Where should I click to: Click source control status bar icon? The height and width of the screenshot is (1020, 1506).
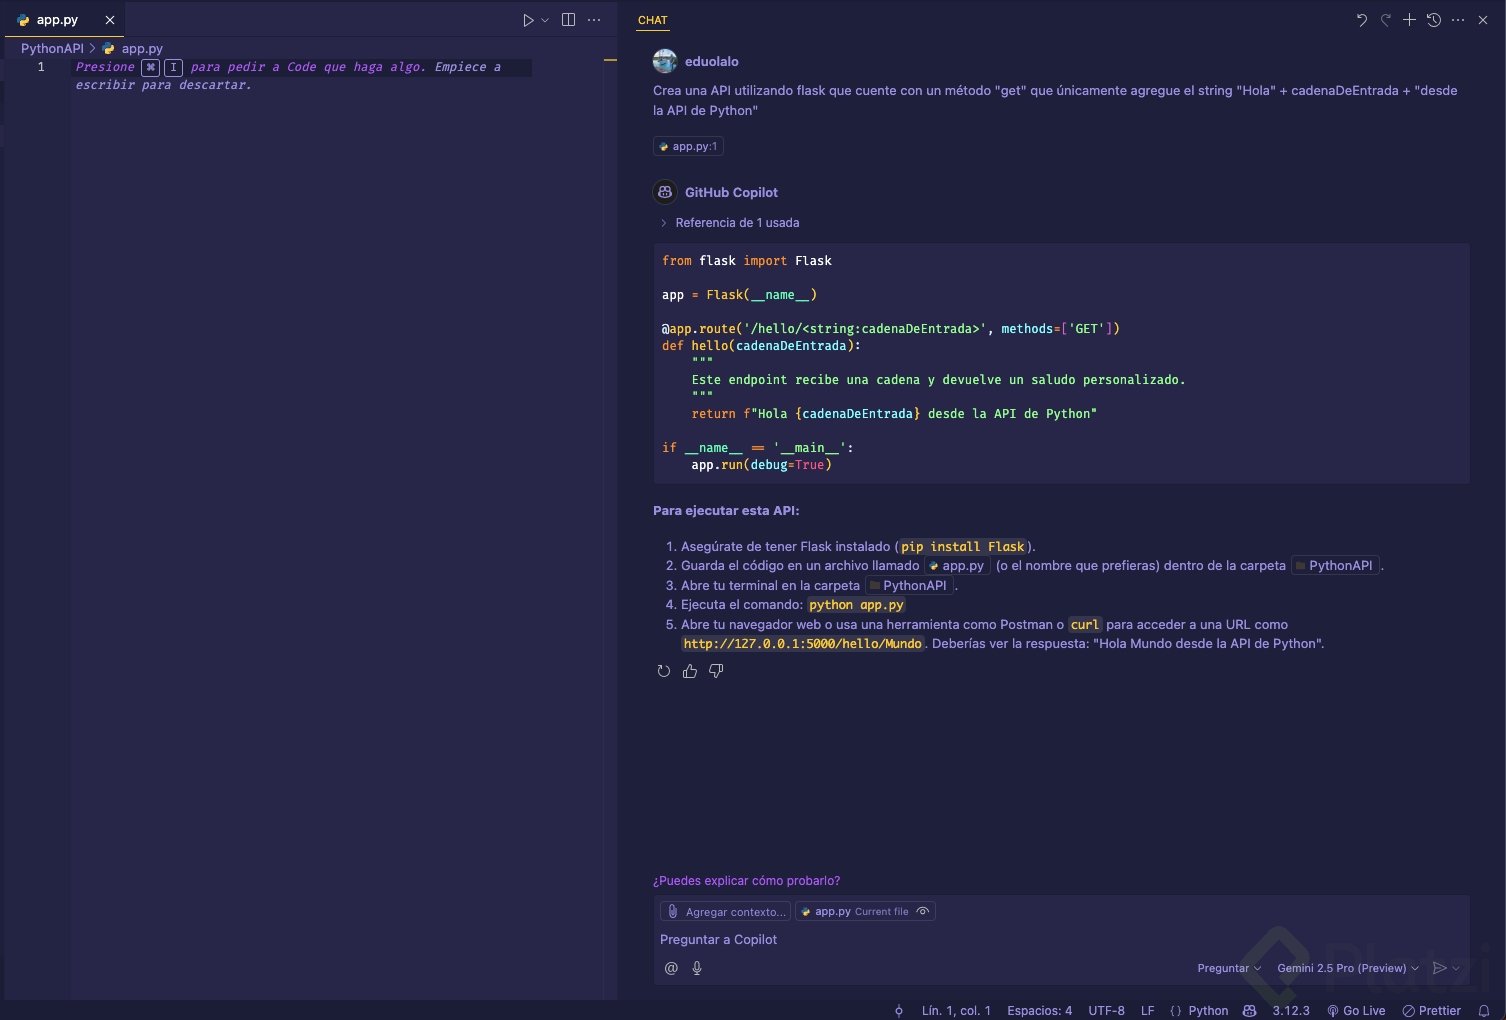(899, 1011)
